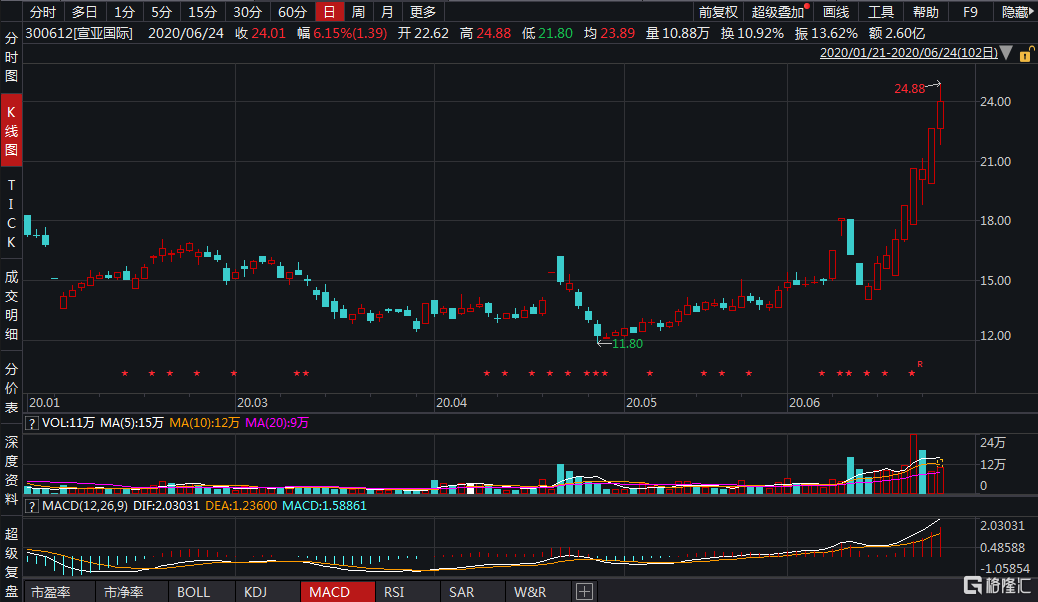The height and width of the screenshot is (602, 1038).
Task: Click 隐藏 to hide side panel
Action: point(1016,12)
